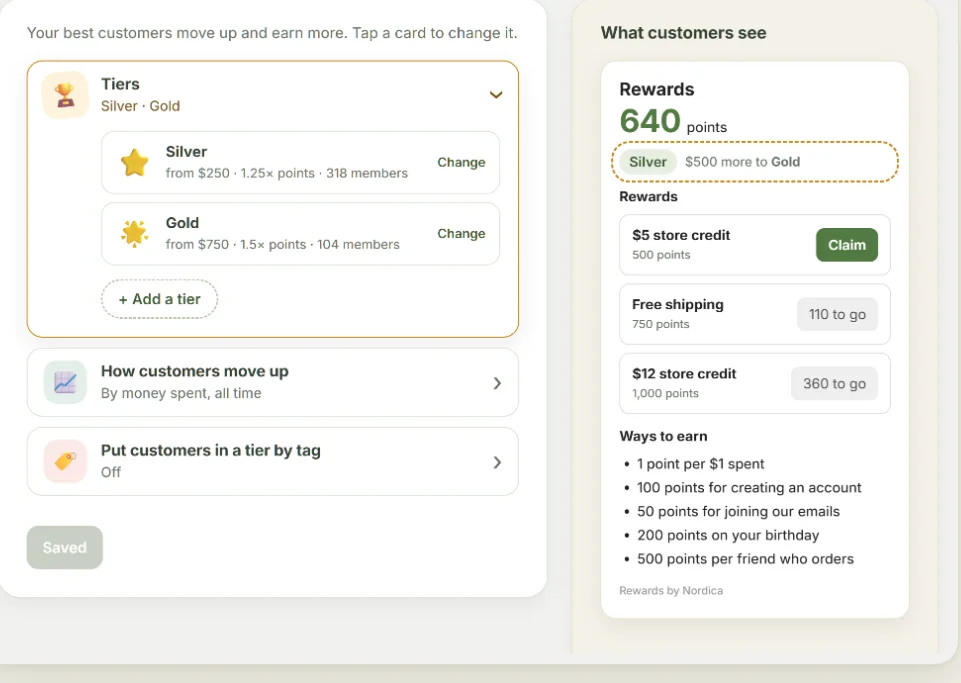Click the Gold tier sparkle star icon
This screenshot has height=683, width=961.
click(135, 234)
